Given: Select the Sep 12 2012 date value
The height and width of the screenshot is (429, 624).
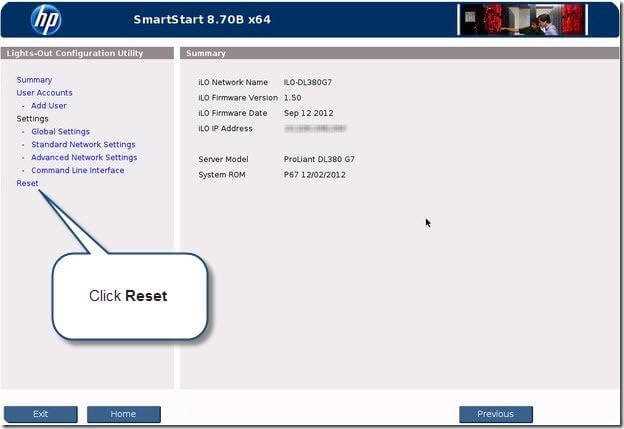Looking at the screenshot, I should click(x=308, y=113).
